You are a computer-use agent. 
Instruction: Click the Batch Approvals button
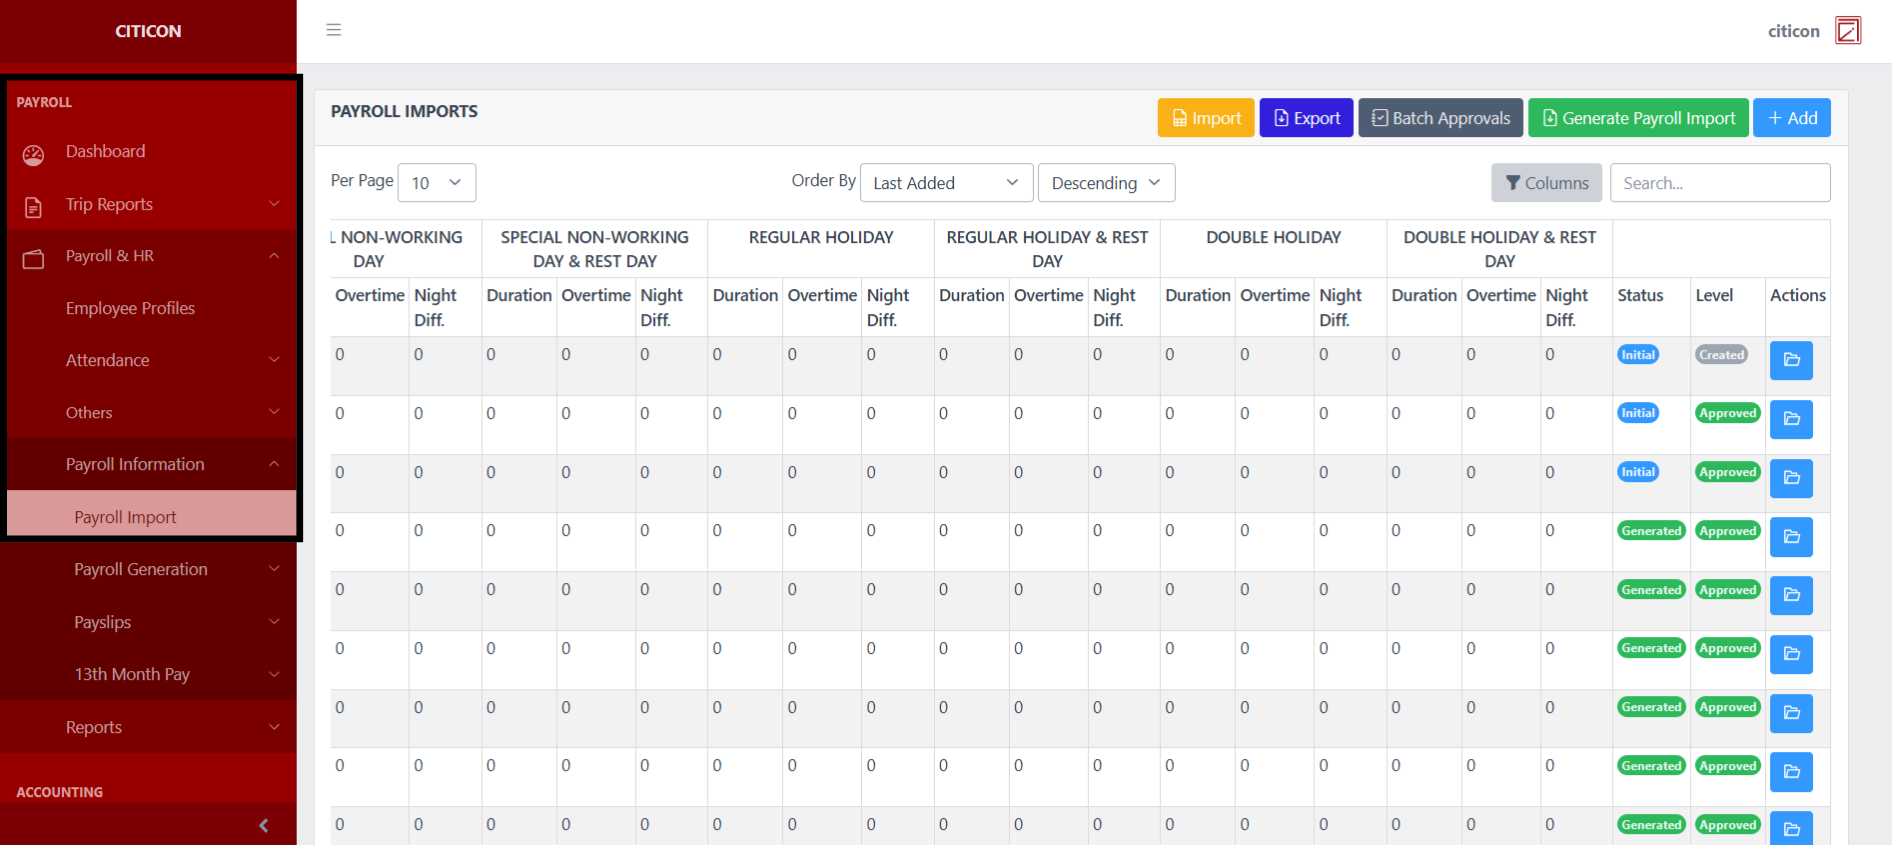[1439, 118]
